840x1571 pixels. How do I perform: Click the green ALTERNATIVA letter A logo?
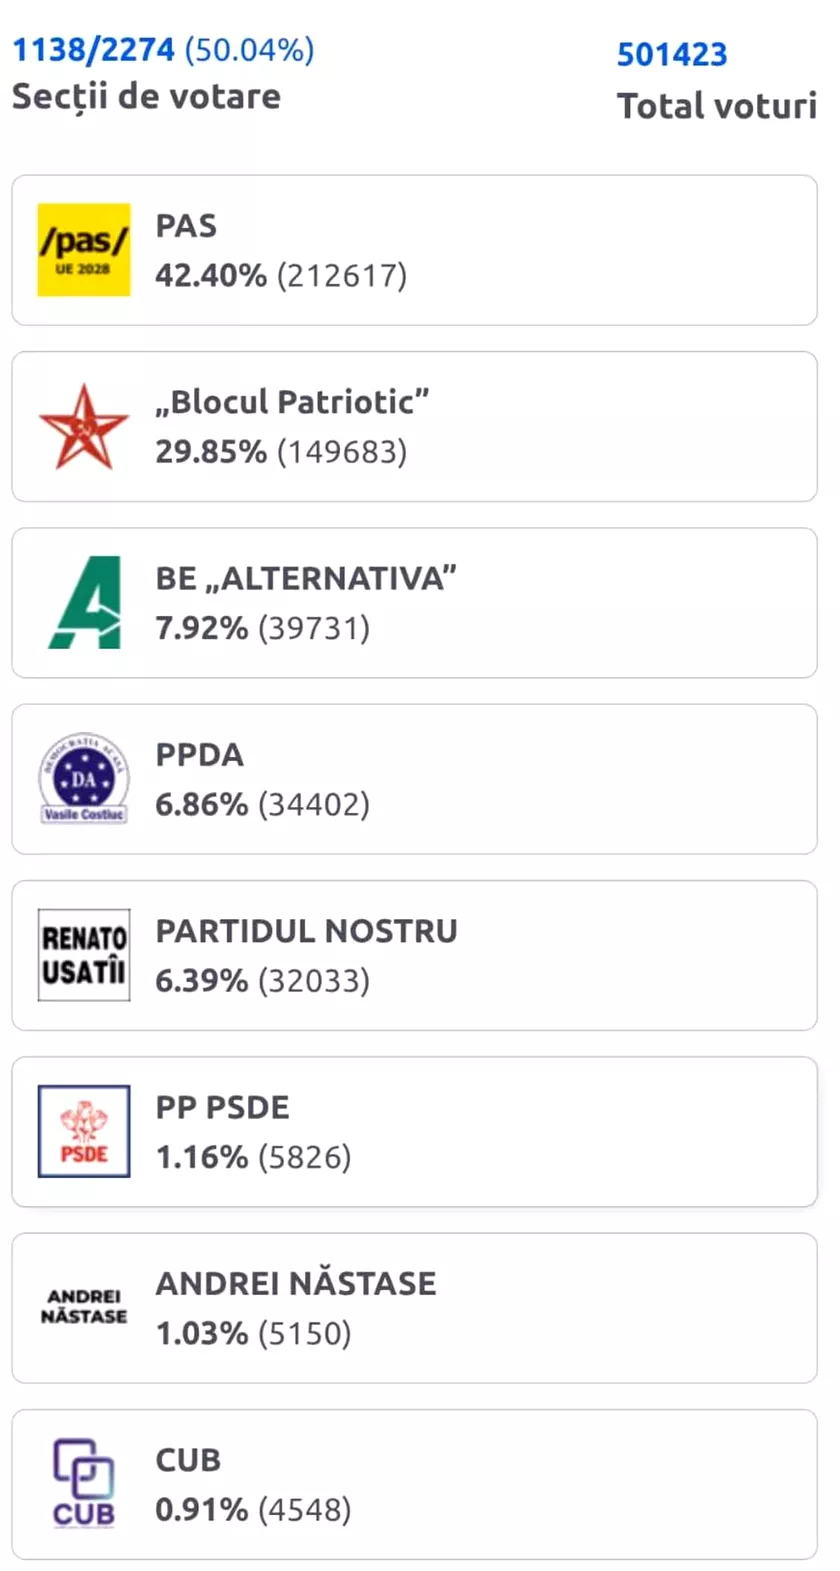(85, 603)
